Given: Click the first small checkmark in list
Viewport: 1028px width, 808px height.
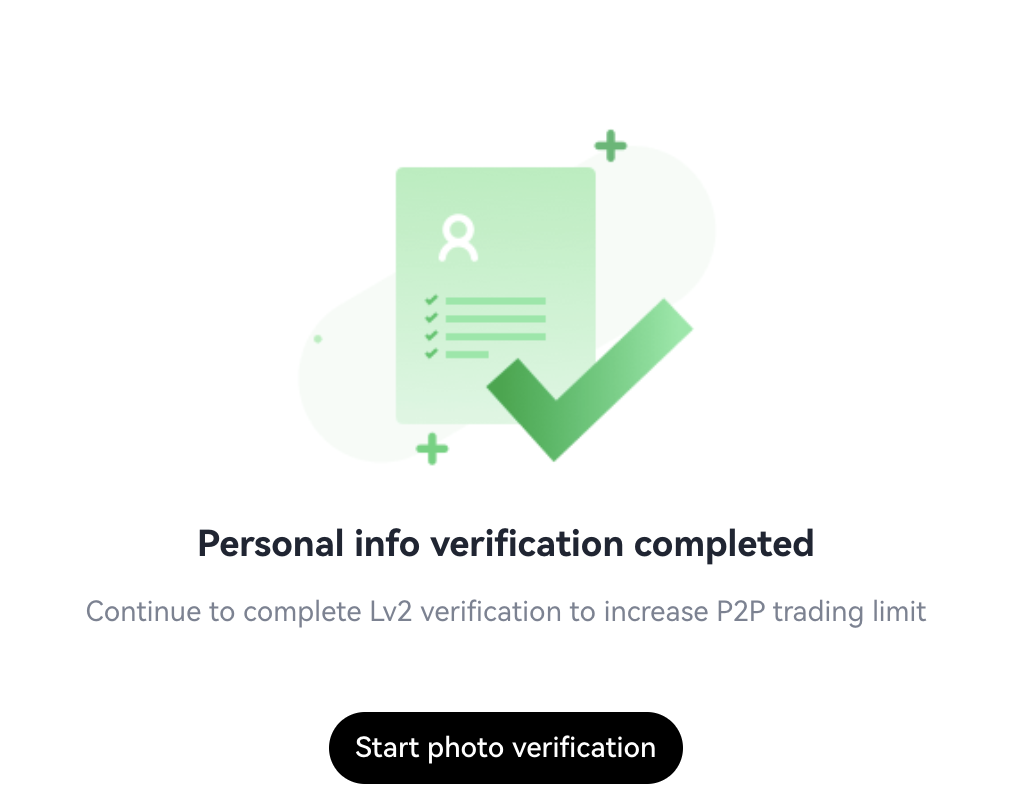Looking at the screenshot, I should [431, 300].
